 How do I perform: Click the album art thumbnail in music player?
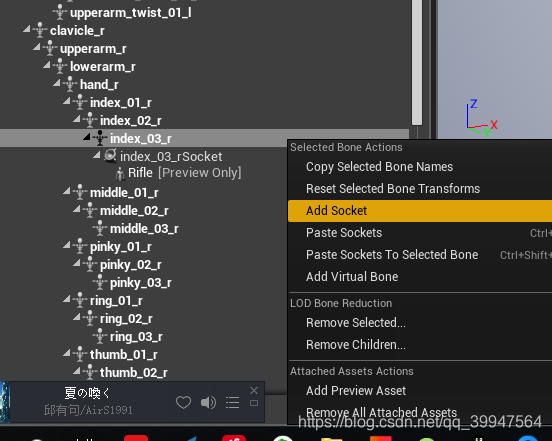(x=5, y=402)
